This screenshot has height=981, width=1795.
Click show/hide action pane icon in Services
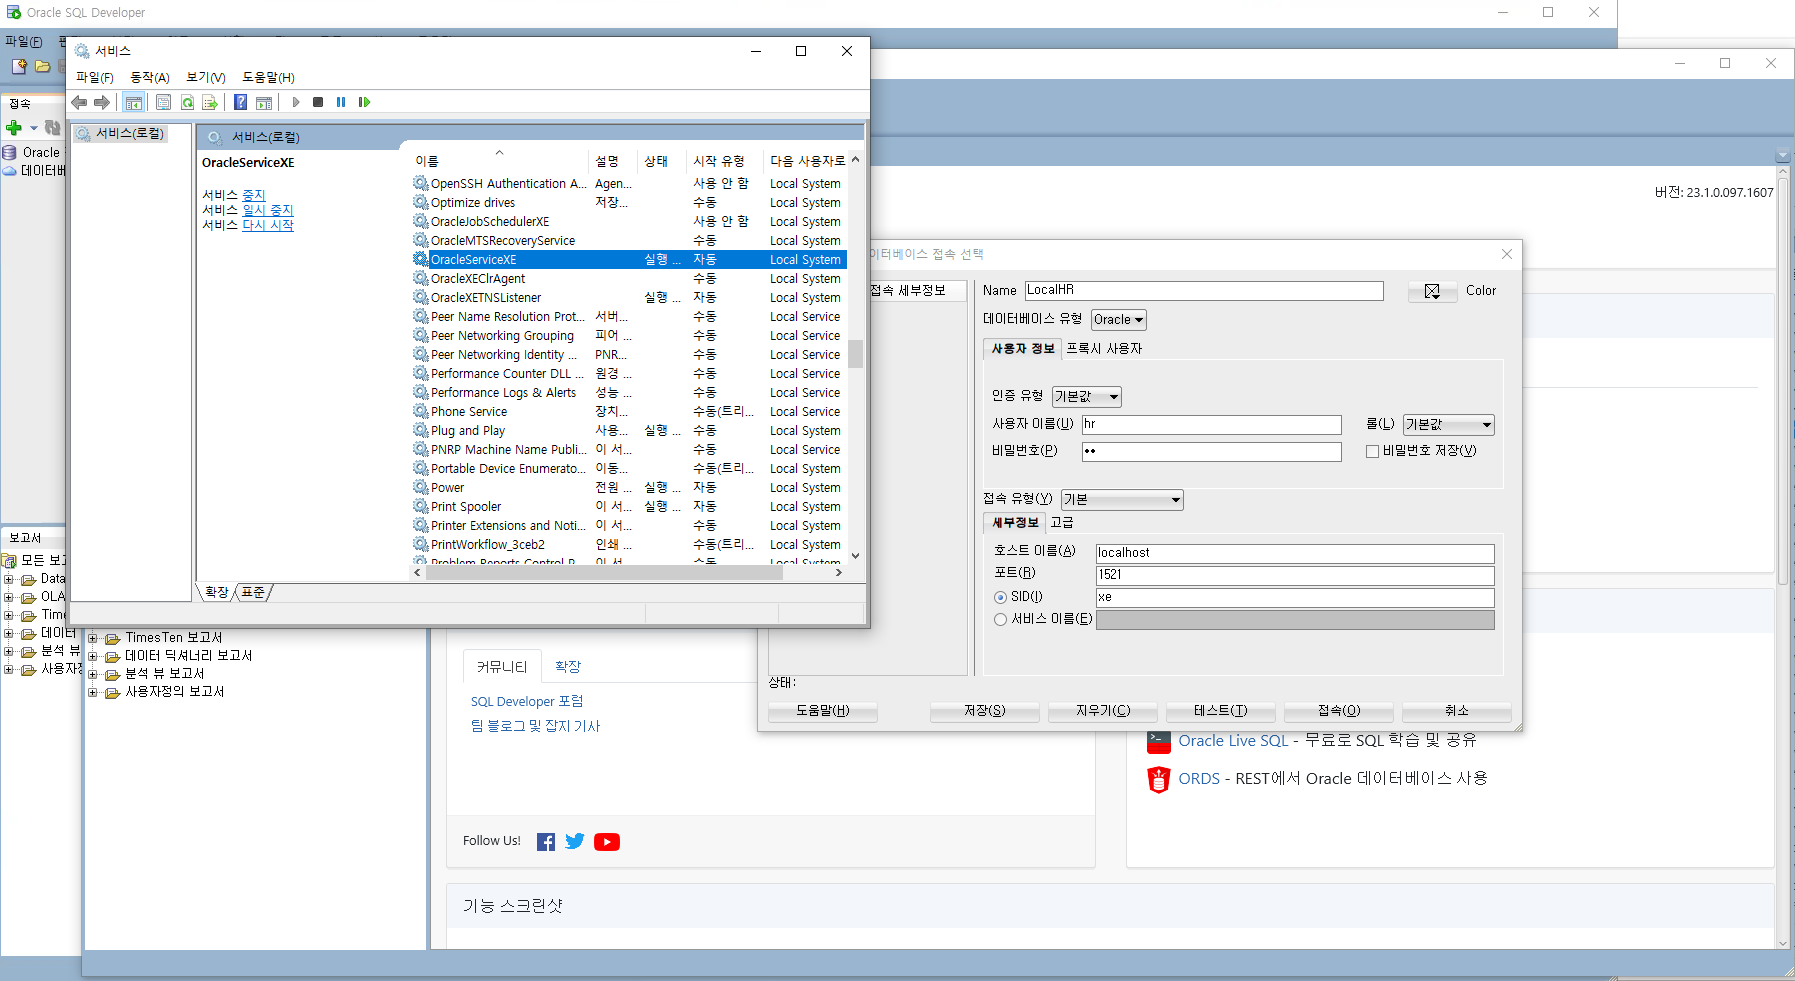(x=264, y=102)
